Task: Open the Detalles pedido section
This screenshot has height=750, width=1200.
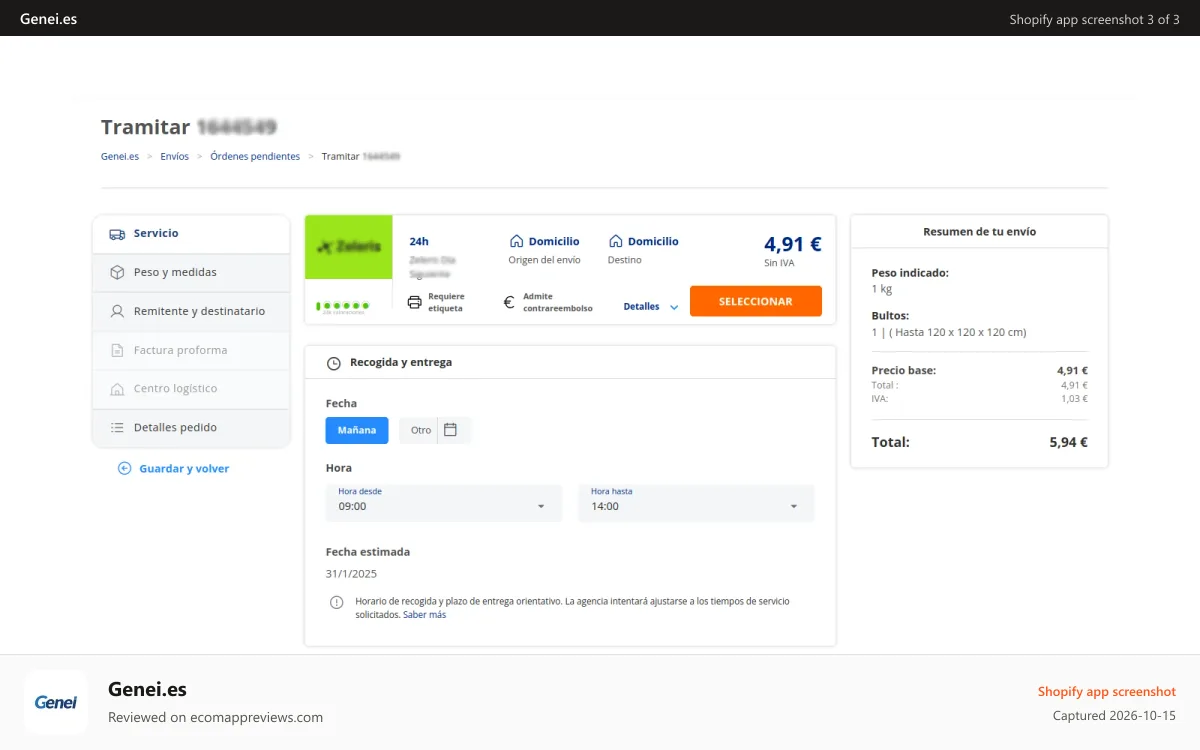Action: pyautogui.click(x=191, y=427)
